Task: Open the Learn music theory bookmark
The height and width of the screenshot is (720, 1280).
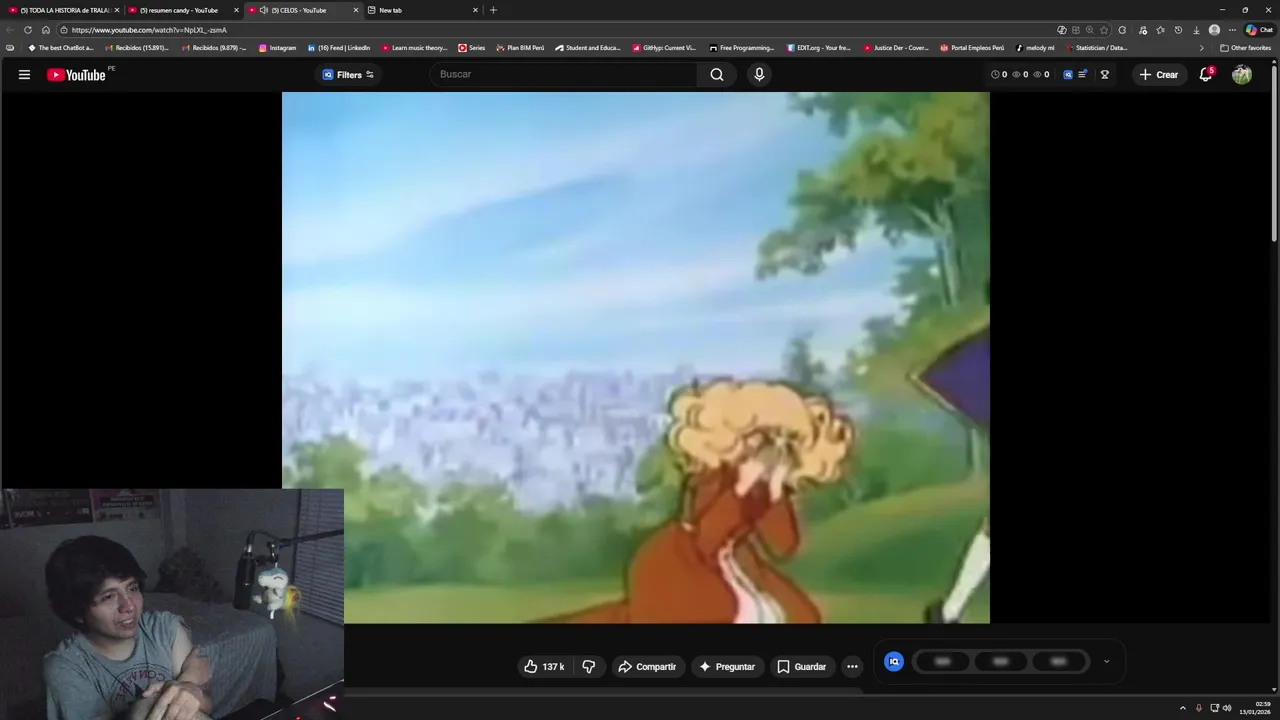Action: tap(415, 48)
